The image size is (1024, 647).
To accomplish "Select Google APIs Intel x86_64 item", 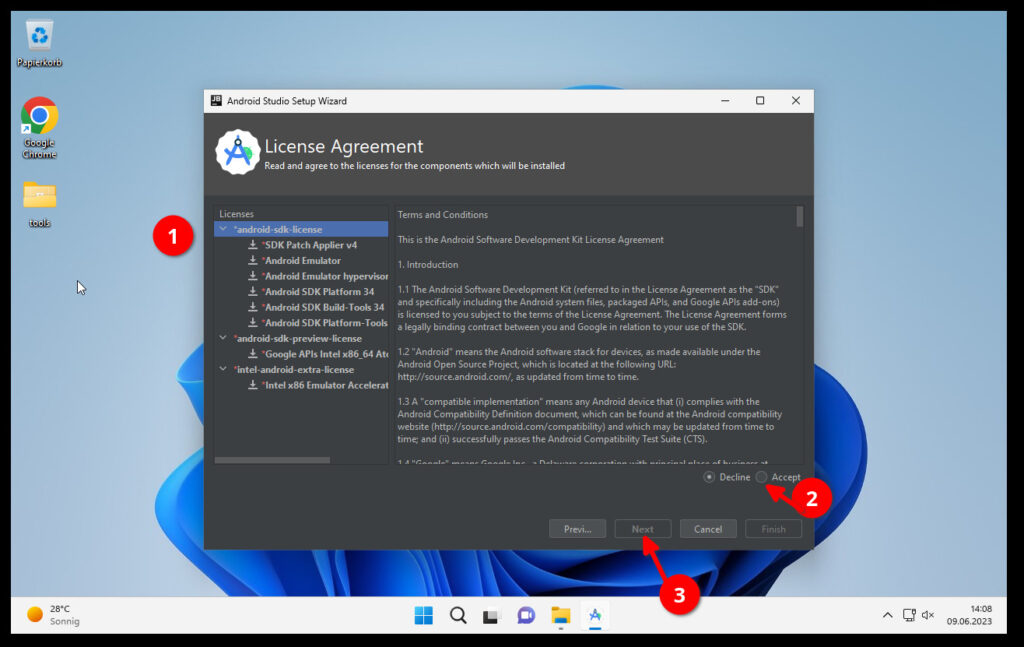I will point(325,354).
